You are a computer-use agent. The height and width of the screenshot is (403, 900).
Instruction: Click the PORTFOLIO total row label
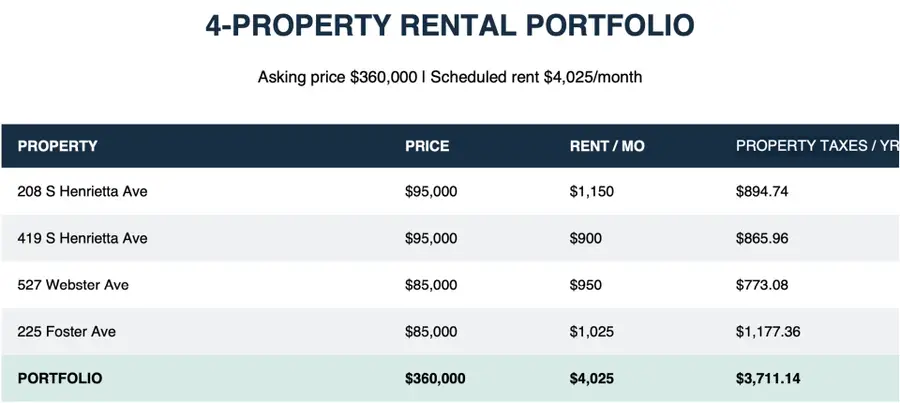[60, 378]
